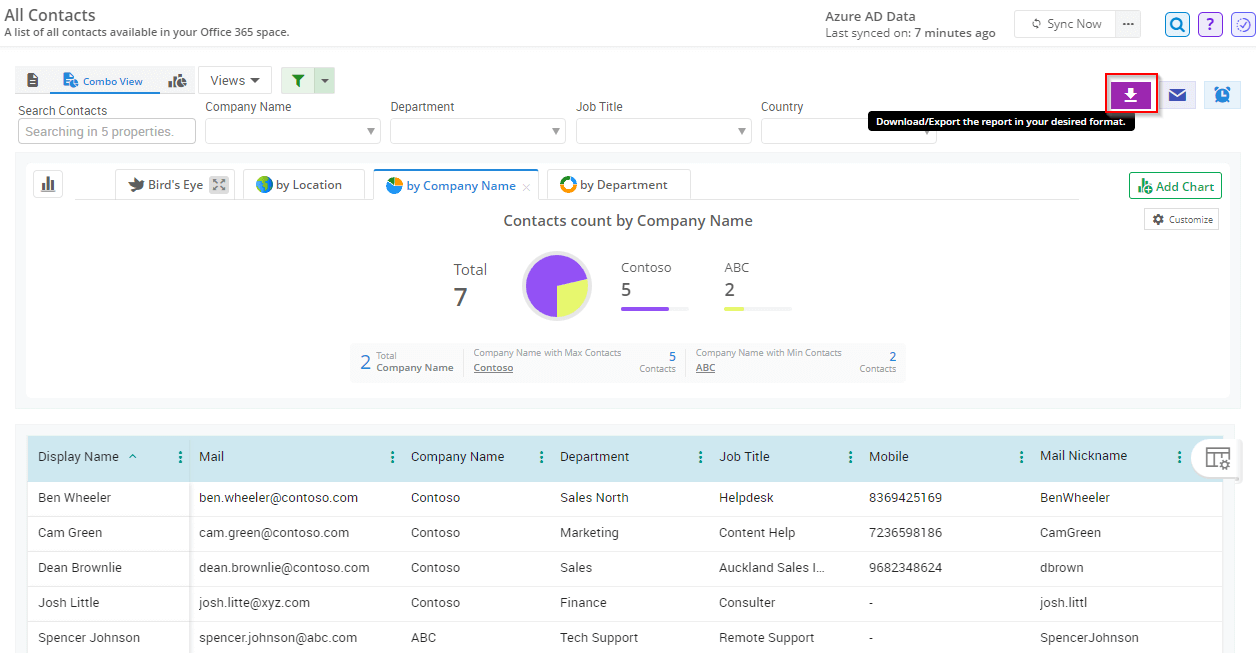Open the by Department chart tab
This screenshot has height=653, width=1256.
point(618,184)
